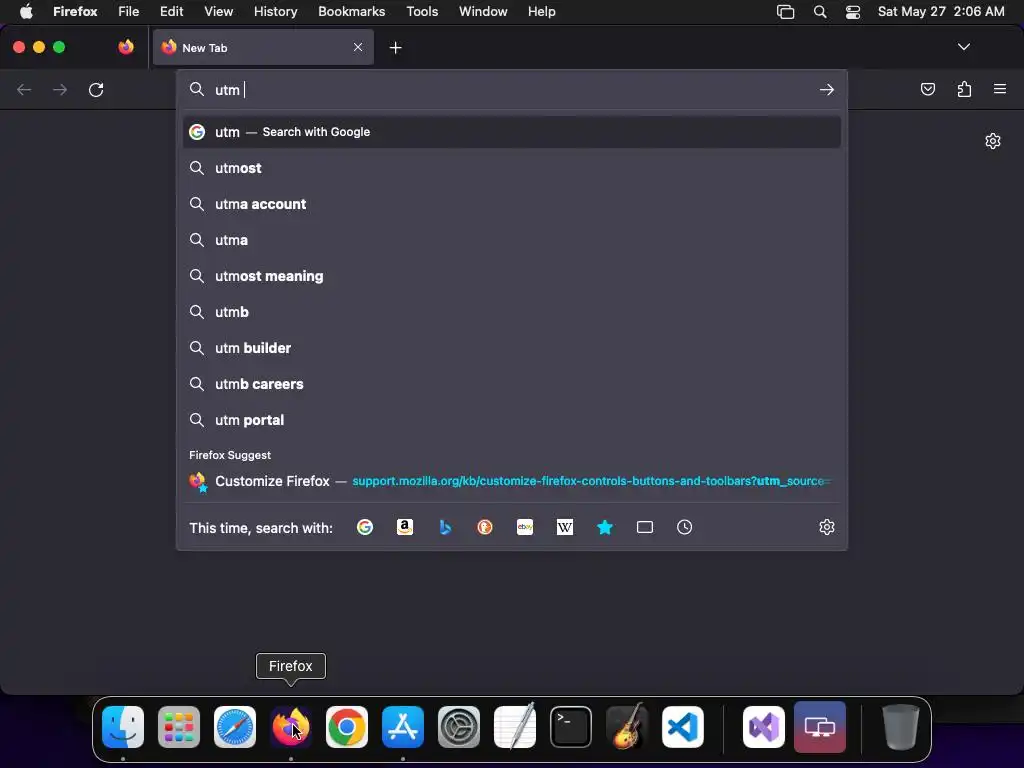
Task: Go back one page
Action: (24, 89)
